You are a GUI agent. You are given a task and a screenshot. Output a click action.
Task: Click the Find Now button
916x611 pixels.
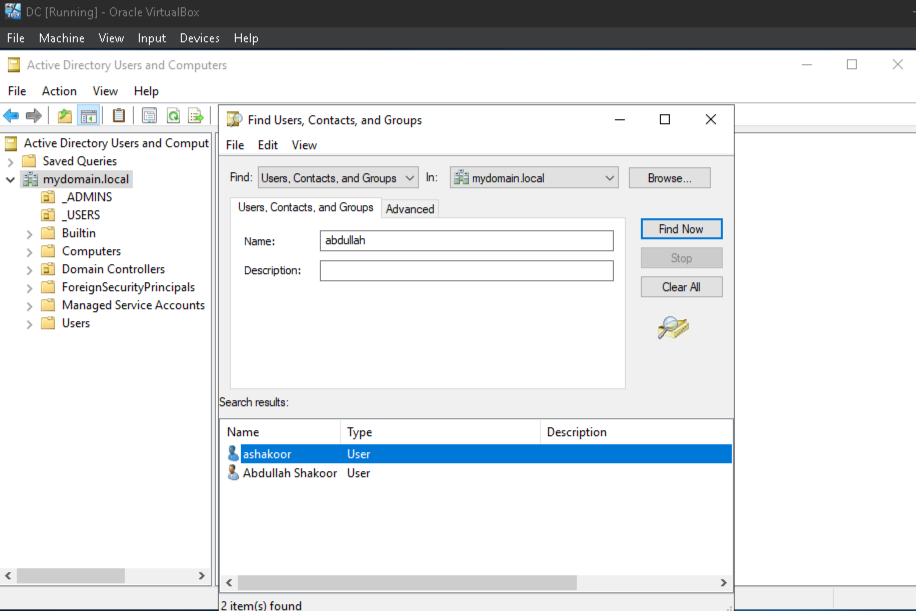click(681, 229)
